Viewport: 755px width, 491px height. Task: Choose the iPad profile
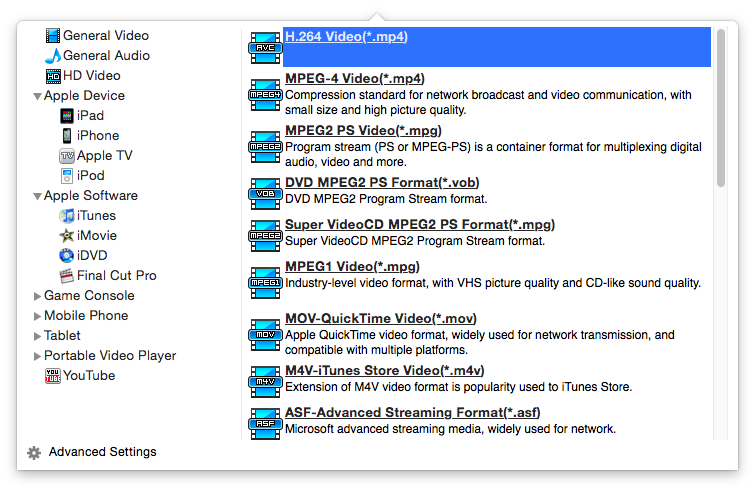(90, 116)
